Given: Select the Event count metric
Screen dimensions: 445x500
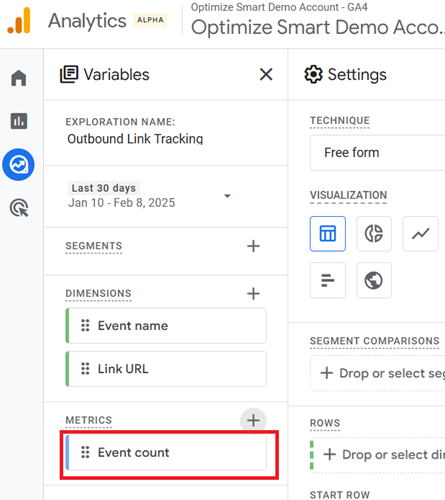Looking at the screenshot, I should click(x=166, y=453).
